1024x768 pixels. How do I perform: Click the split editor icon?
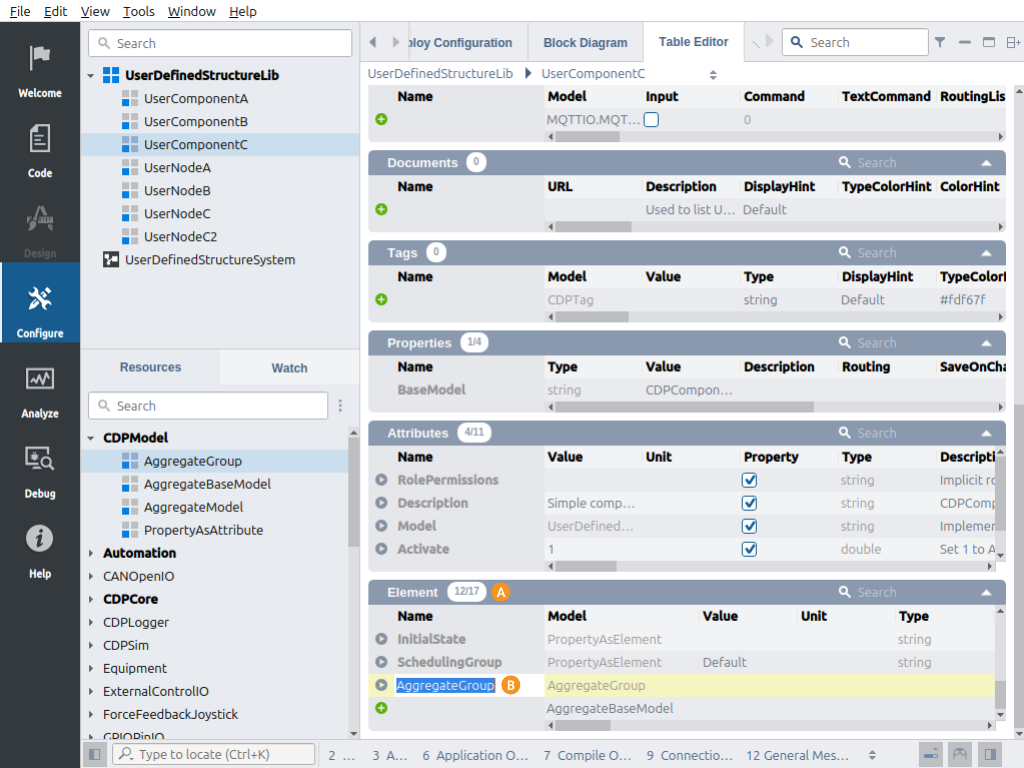coord(1013,42)
